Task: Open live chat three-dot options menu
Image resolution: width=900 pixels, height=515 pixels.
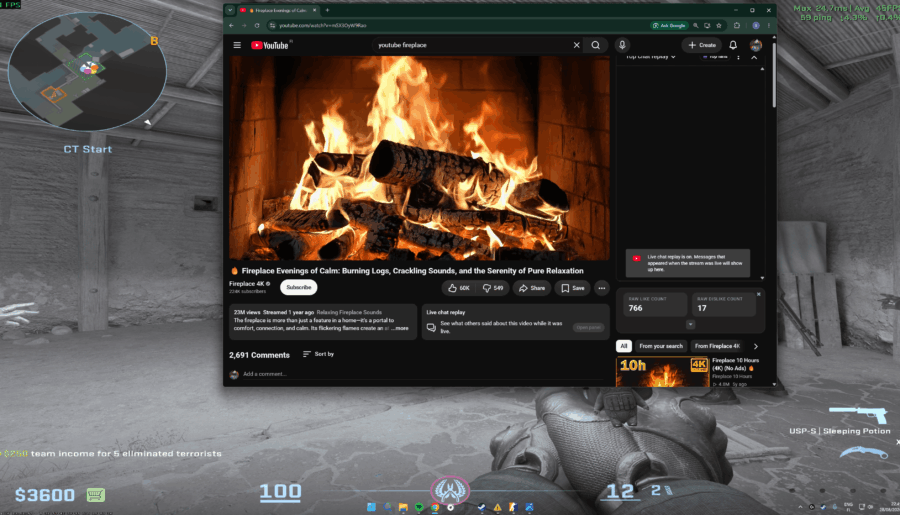Action: pyautogui.click(x=738, y=57)
